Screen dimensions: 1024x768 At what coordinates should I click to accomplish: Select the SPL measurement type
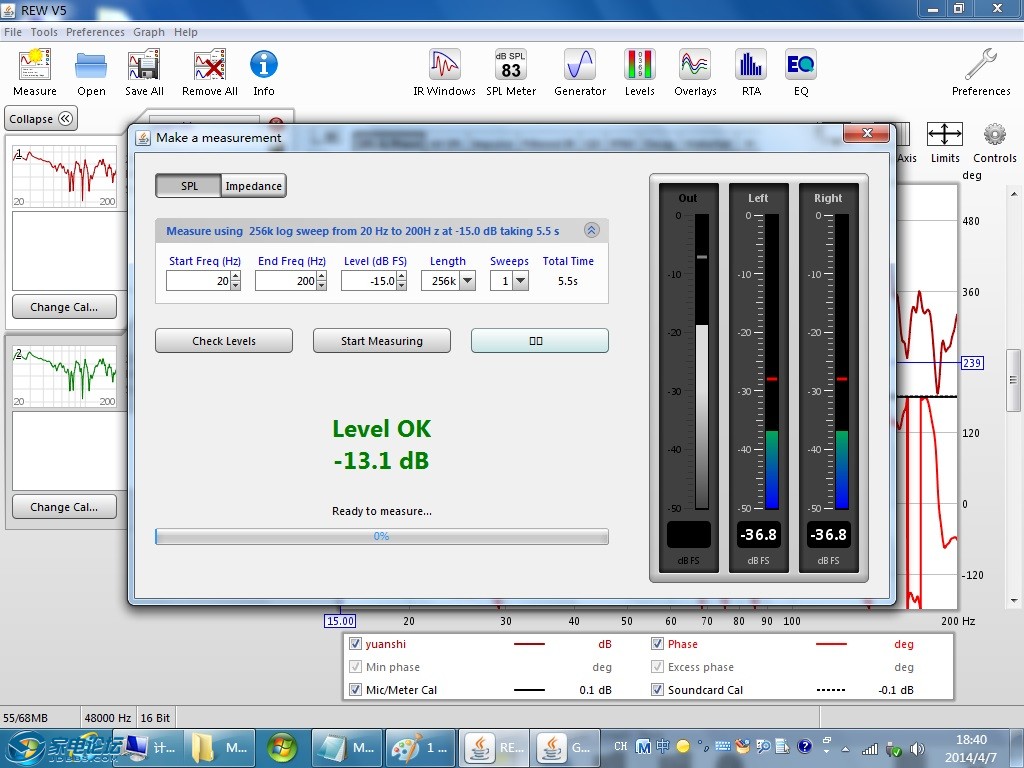tap(189, 186)
